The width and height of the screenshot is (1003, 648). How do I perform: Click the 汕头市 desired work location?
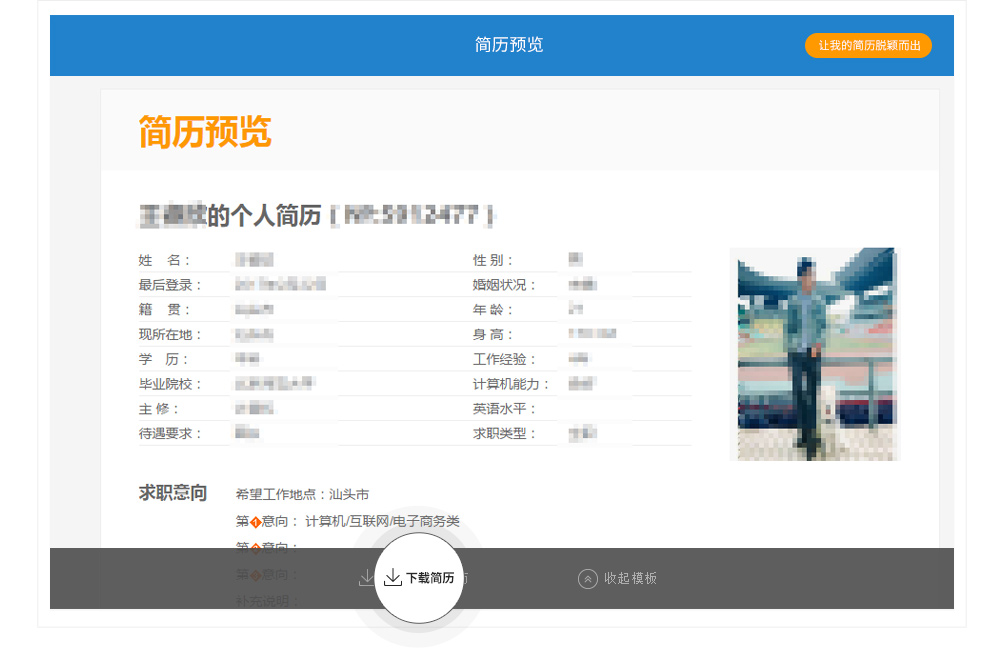[x=349, y=494]
